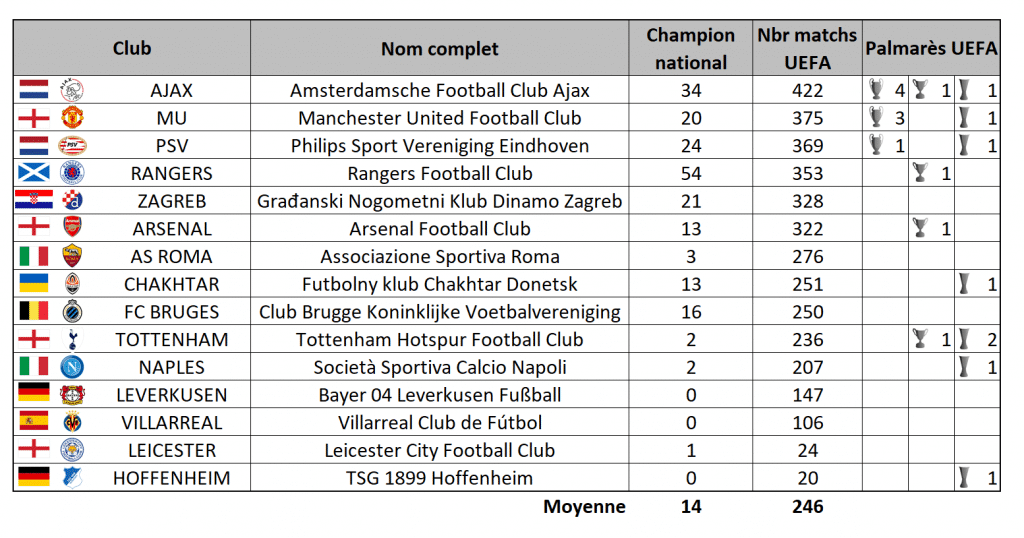Viewport: 1024px width, 538px height.
Task: Select the Arsenal club crest
Action: [x=72, y=228]
